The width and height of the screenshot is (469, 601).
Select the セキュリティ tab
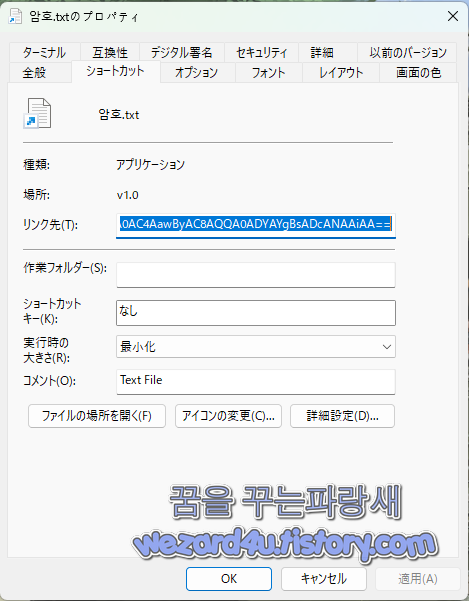tap(262, 53)
